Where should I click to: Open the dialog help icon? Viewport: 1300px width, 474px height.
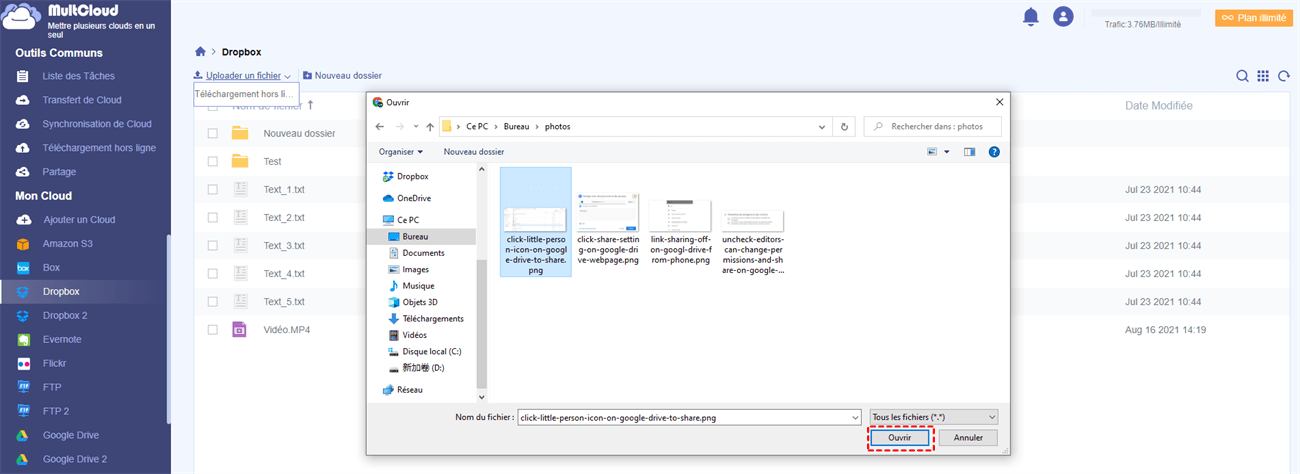pyautogui.click(x=994, y=152)
